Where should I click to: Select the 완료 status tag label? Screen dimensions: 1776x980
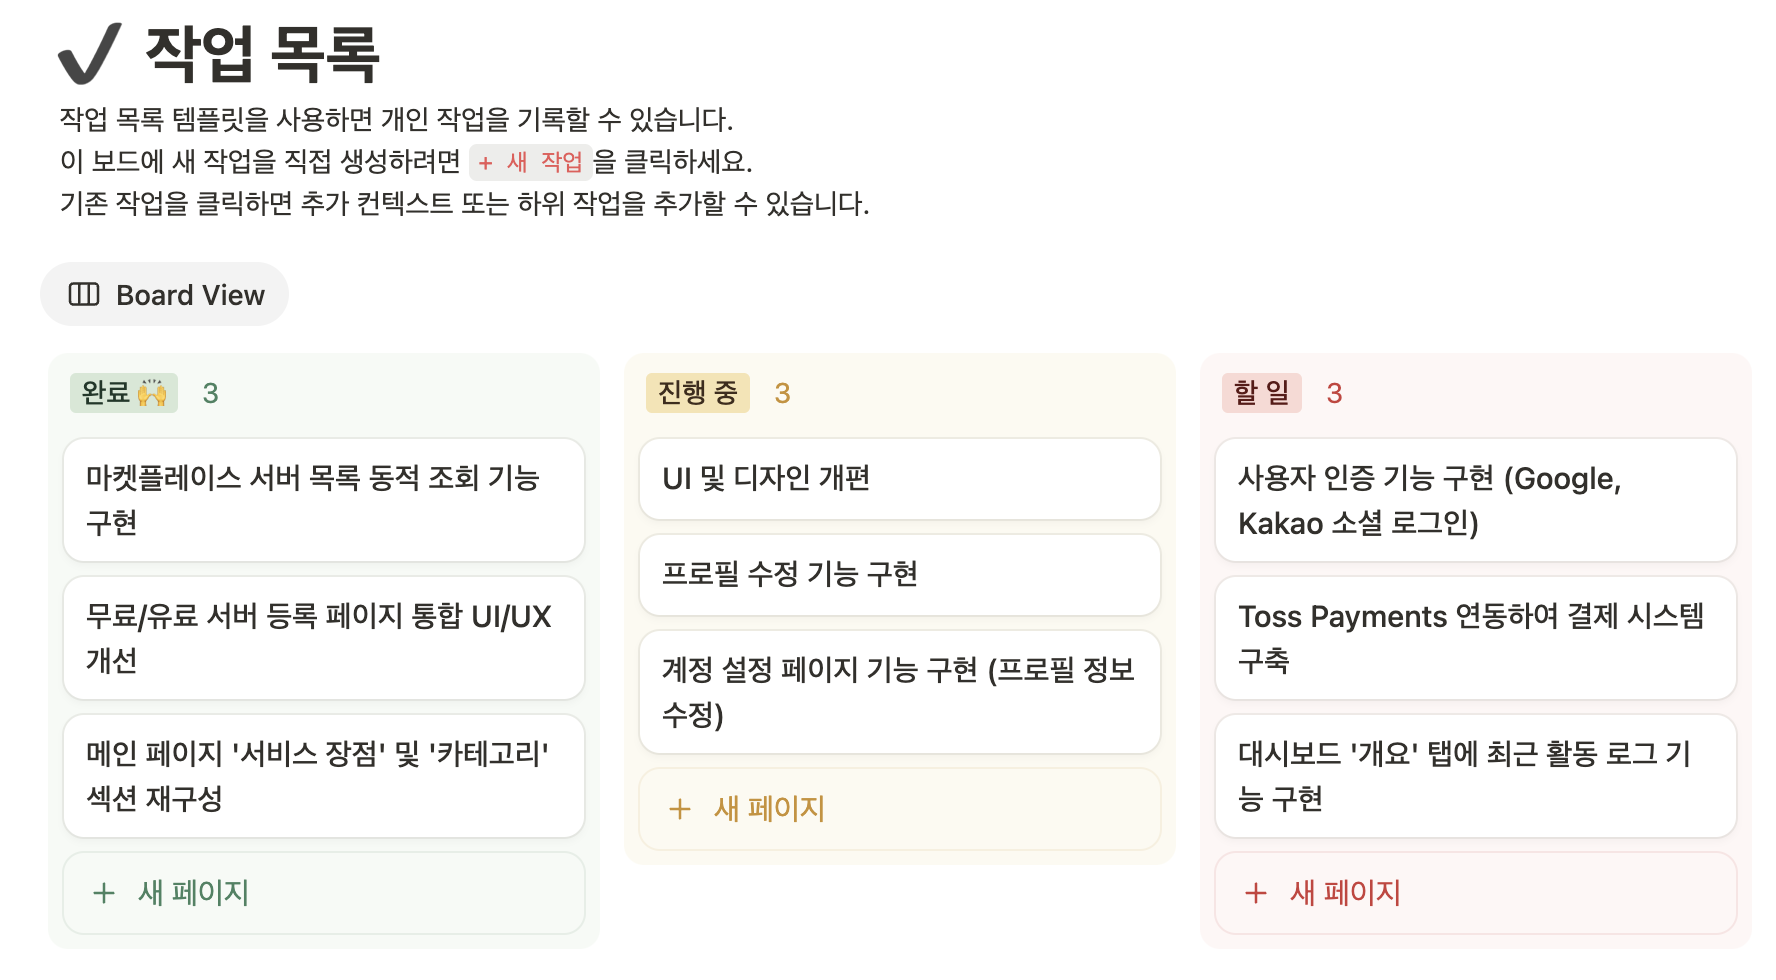pyautogui.click(x=110, y=392)
